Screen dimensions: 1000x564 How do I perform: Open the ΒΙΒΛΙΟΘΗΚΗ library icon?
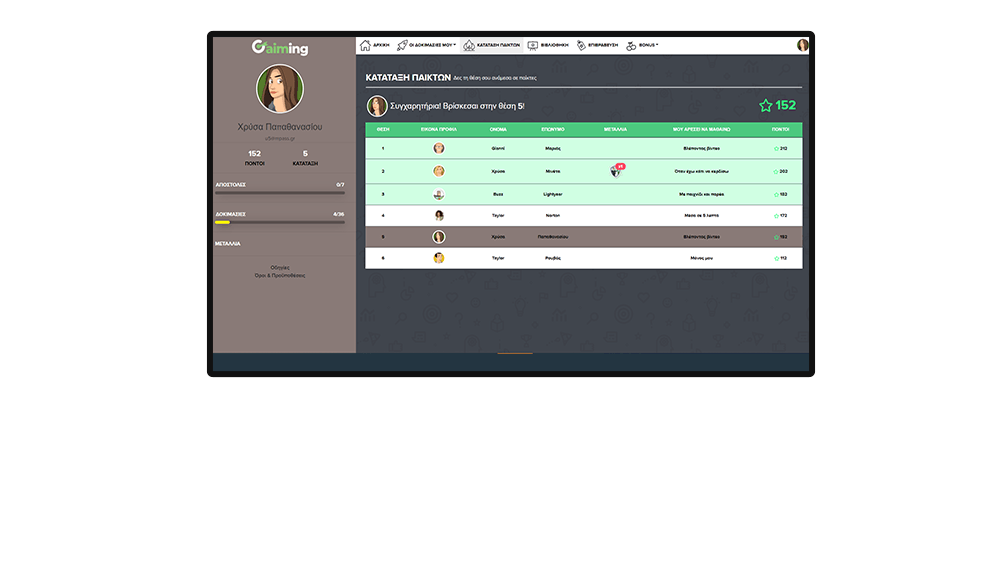pyautogui.click(x=533, y=45)
